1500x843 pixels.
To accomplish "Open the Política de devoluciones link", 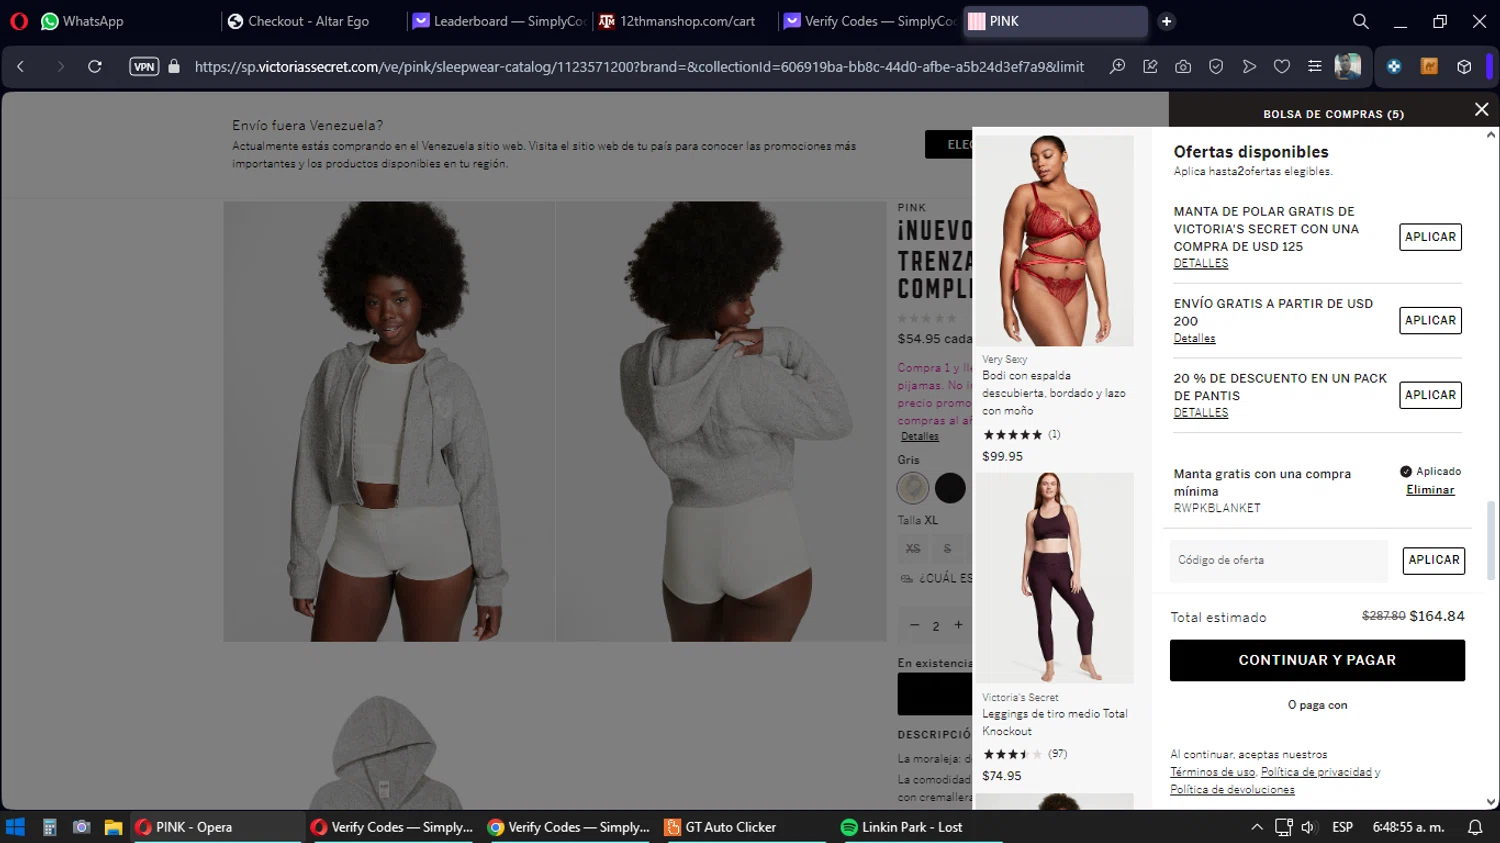I will click(1232, 790).
